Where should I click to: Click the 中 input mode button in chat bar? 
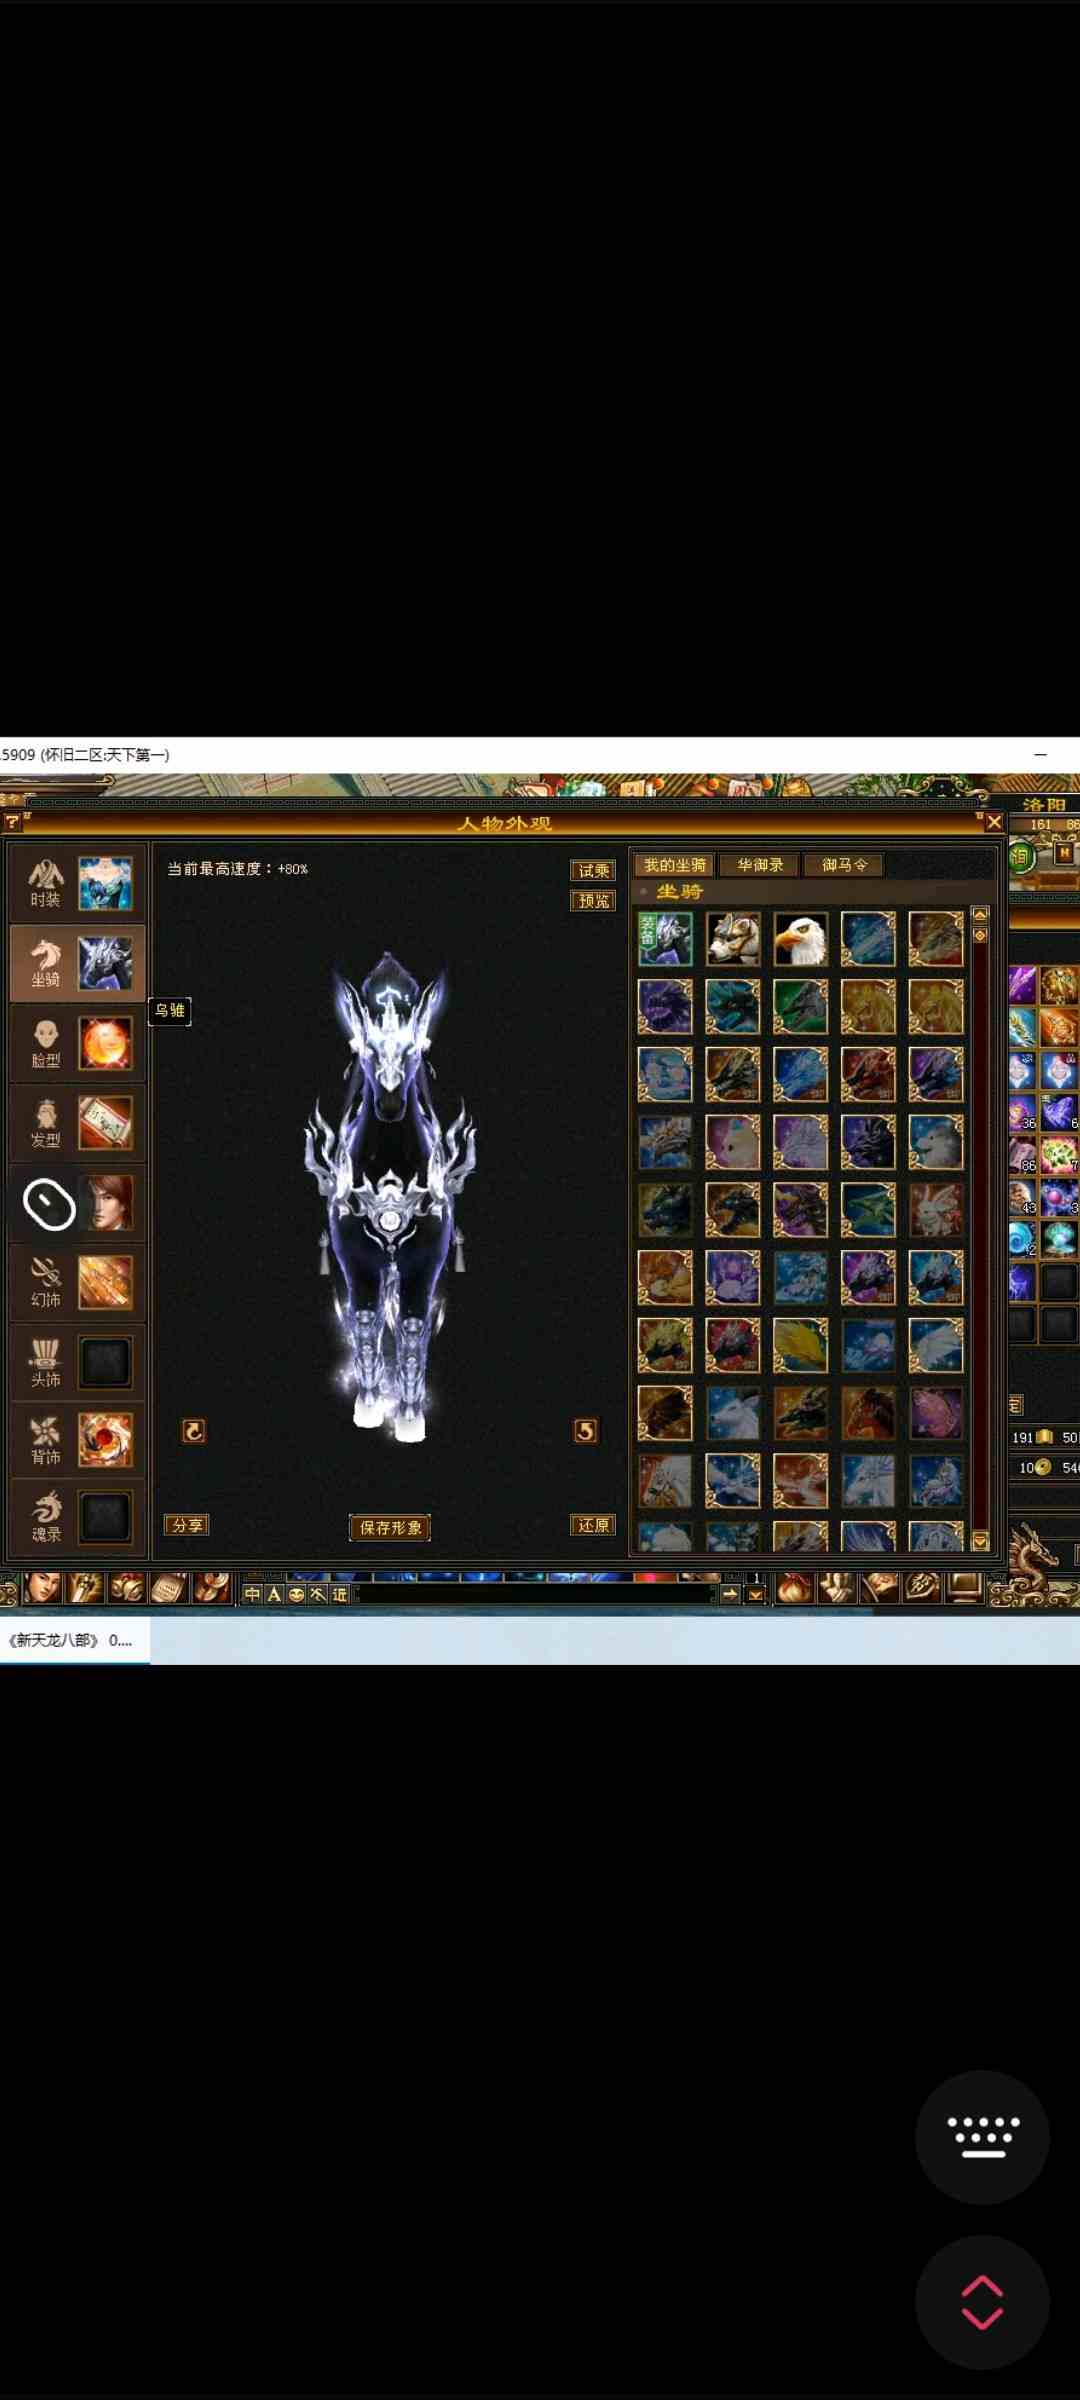[253, 1594]
